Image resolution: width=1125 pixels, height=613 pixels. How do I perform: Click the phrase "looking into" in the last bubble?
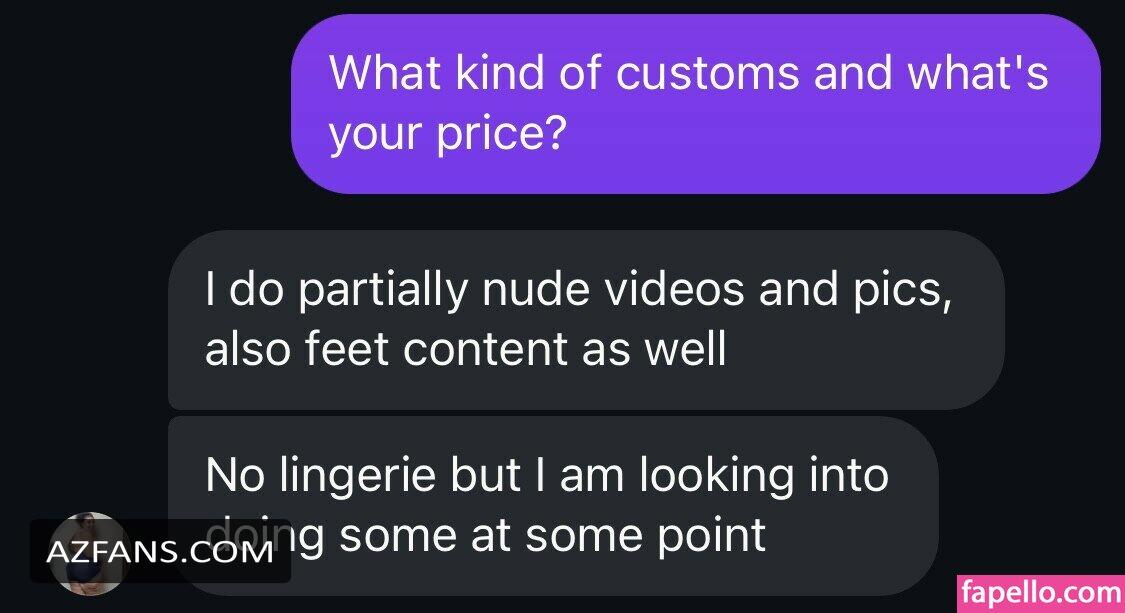[763, 476]
